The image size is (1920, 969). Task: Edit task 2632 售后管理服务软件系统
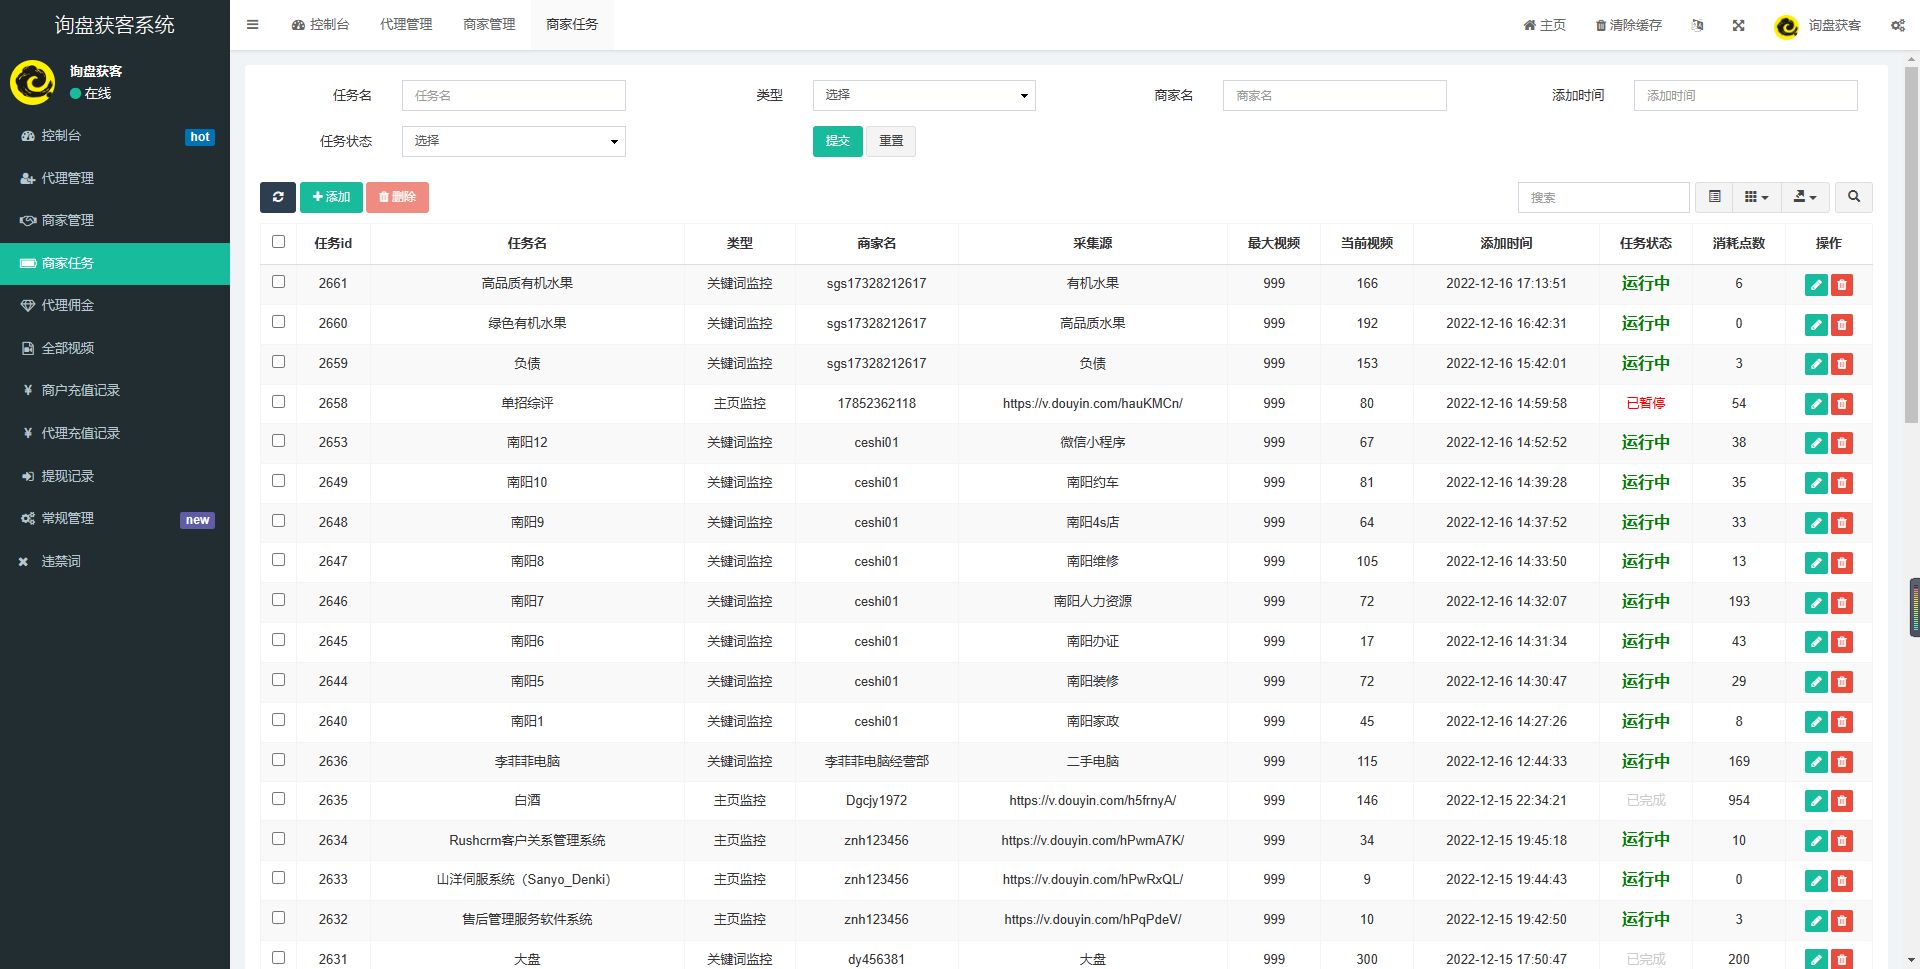pos(1816,921)
